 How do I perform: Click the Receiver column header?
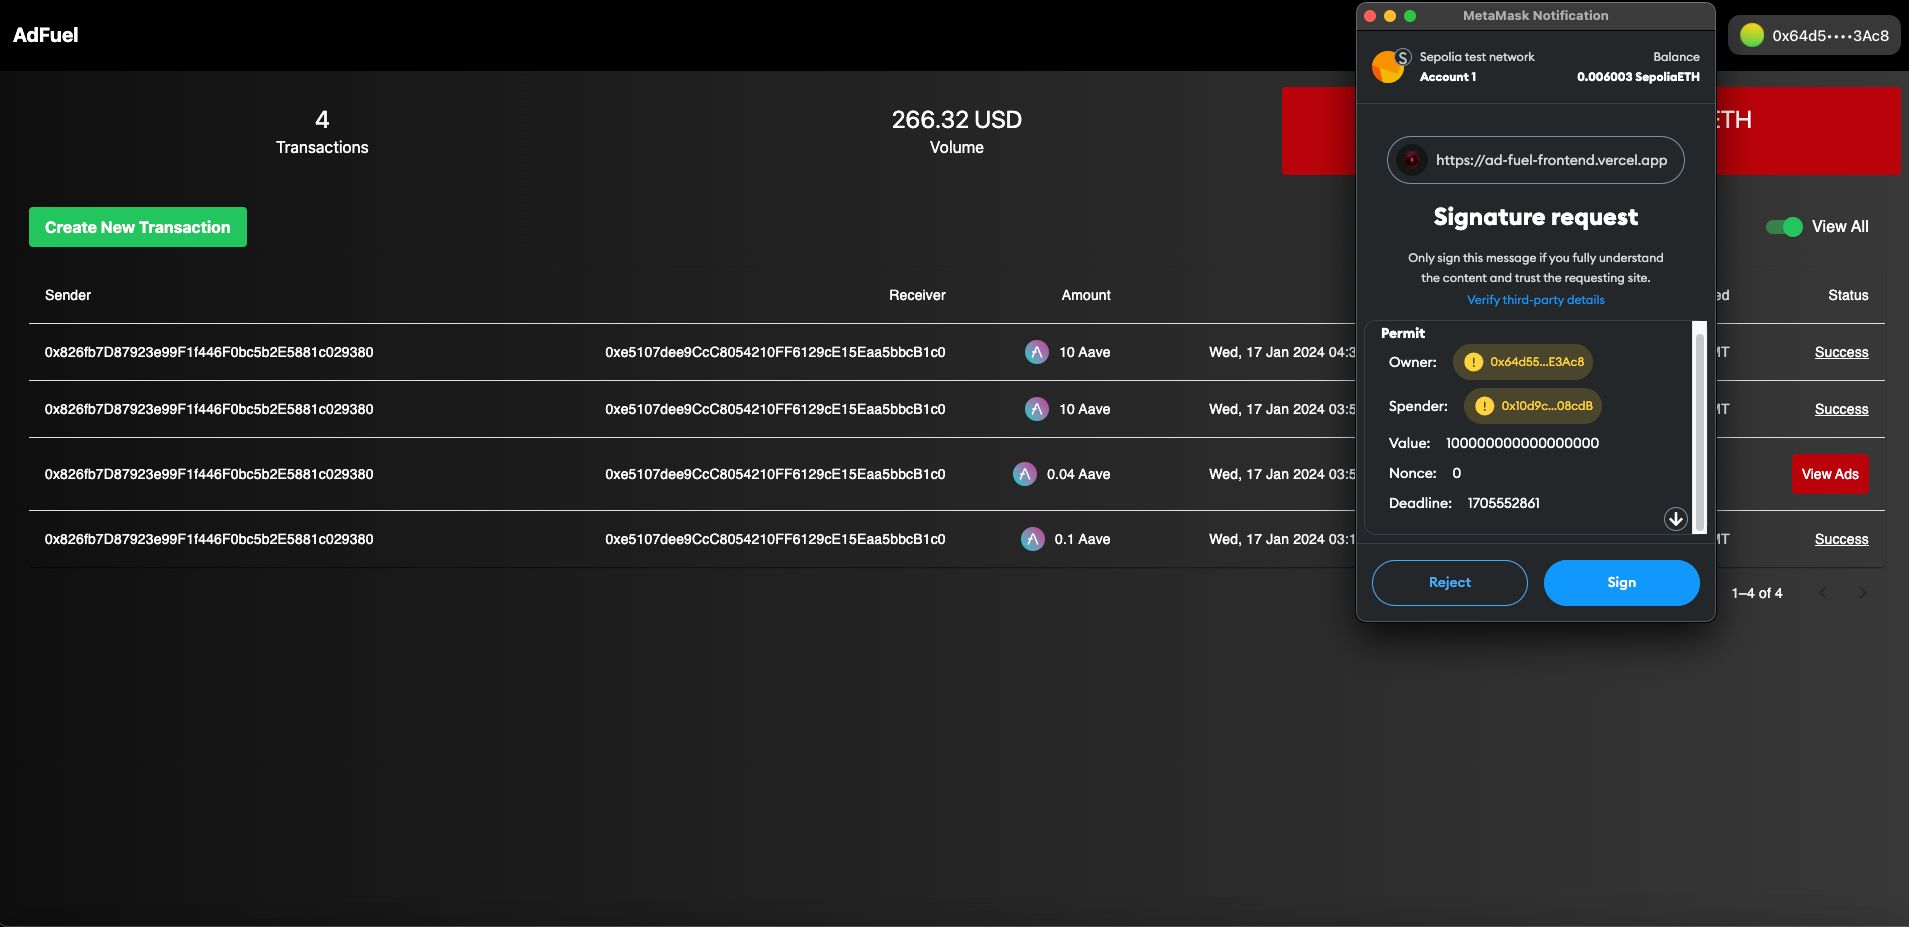(x=917, y=295)
